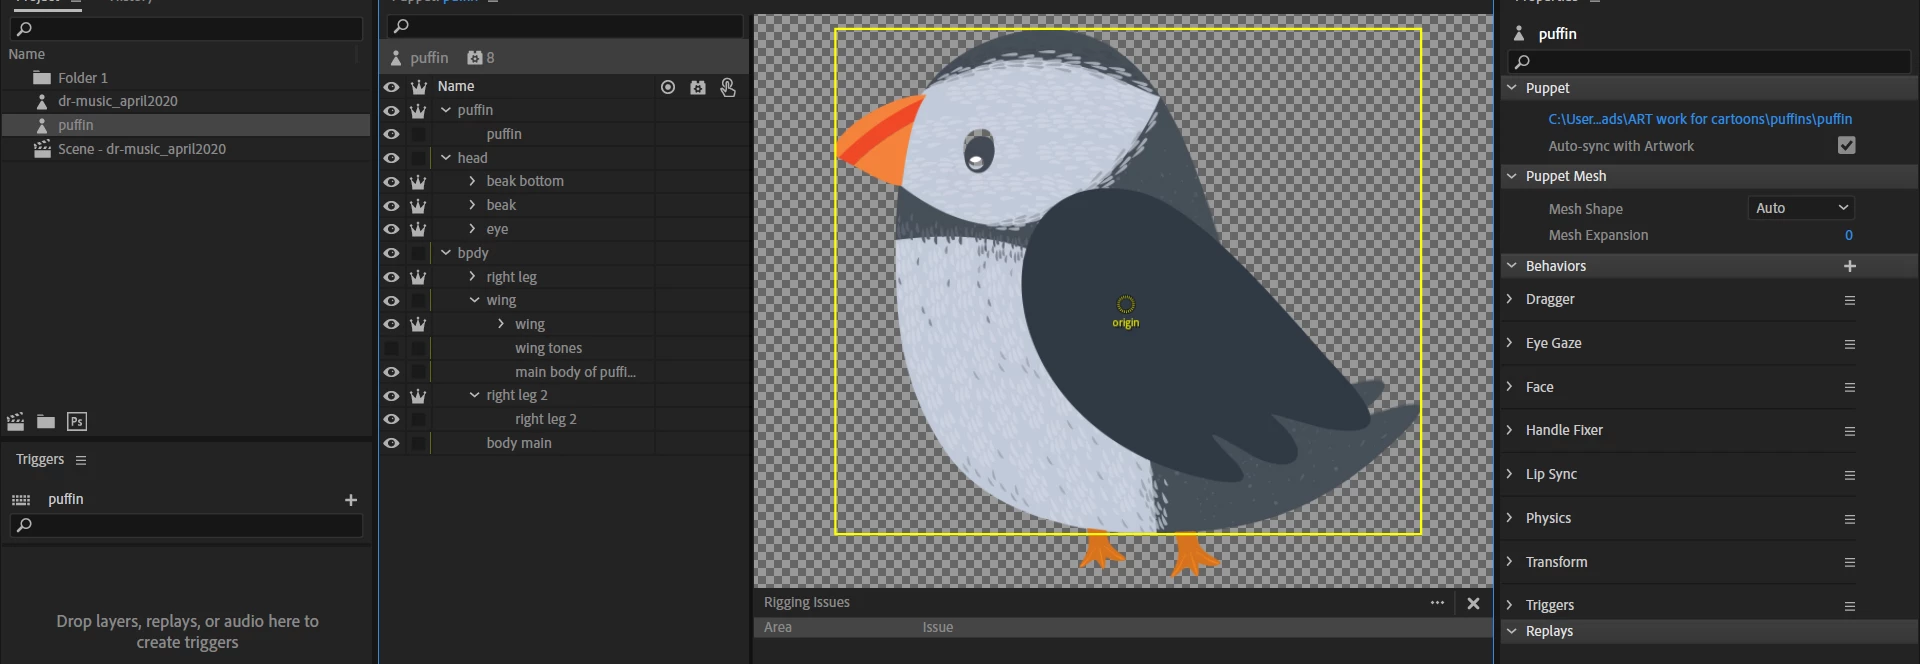Expand the beak bottom layer
Image resolution: width=1920 pixels, height=664 pixels.
pos(472,181)
